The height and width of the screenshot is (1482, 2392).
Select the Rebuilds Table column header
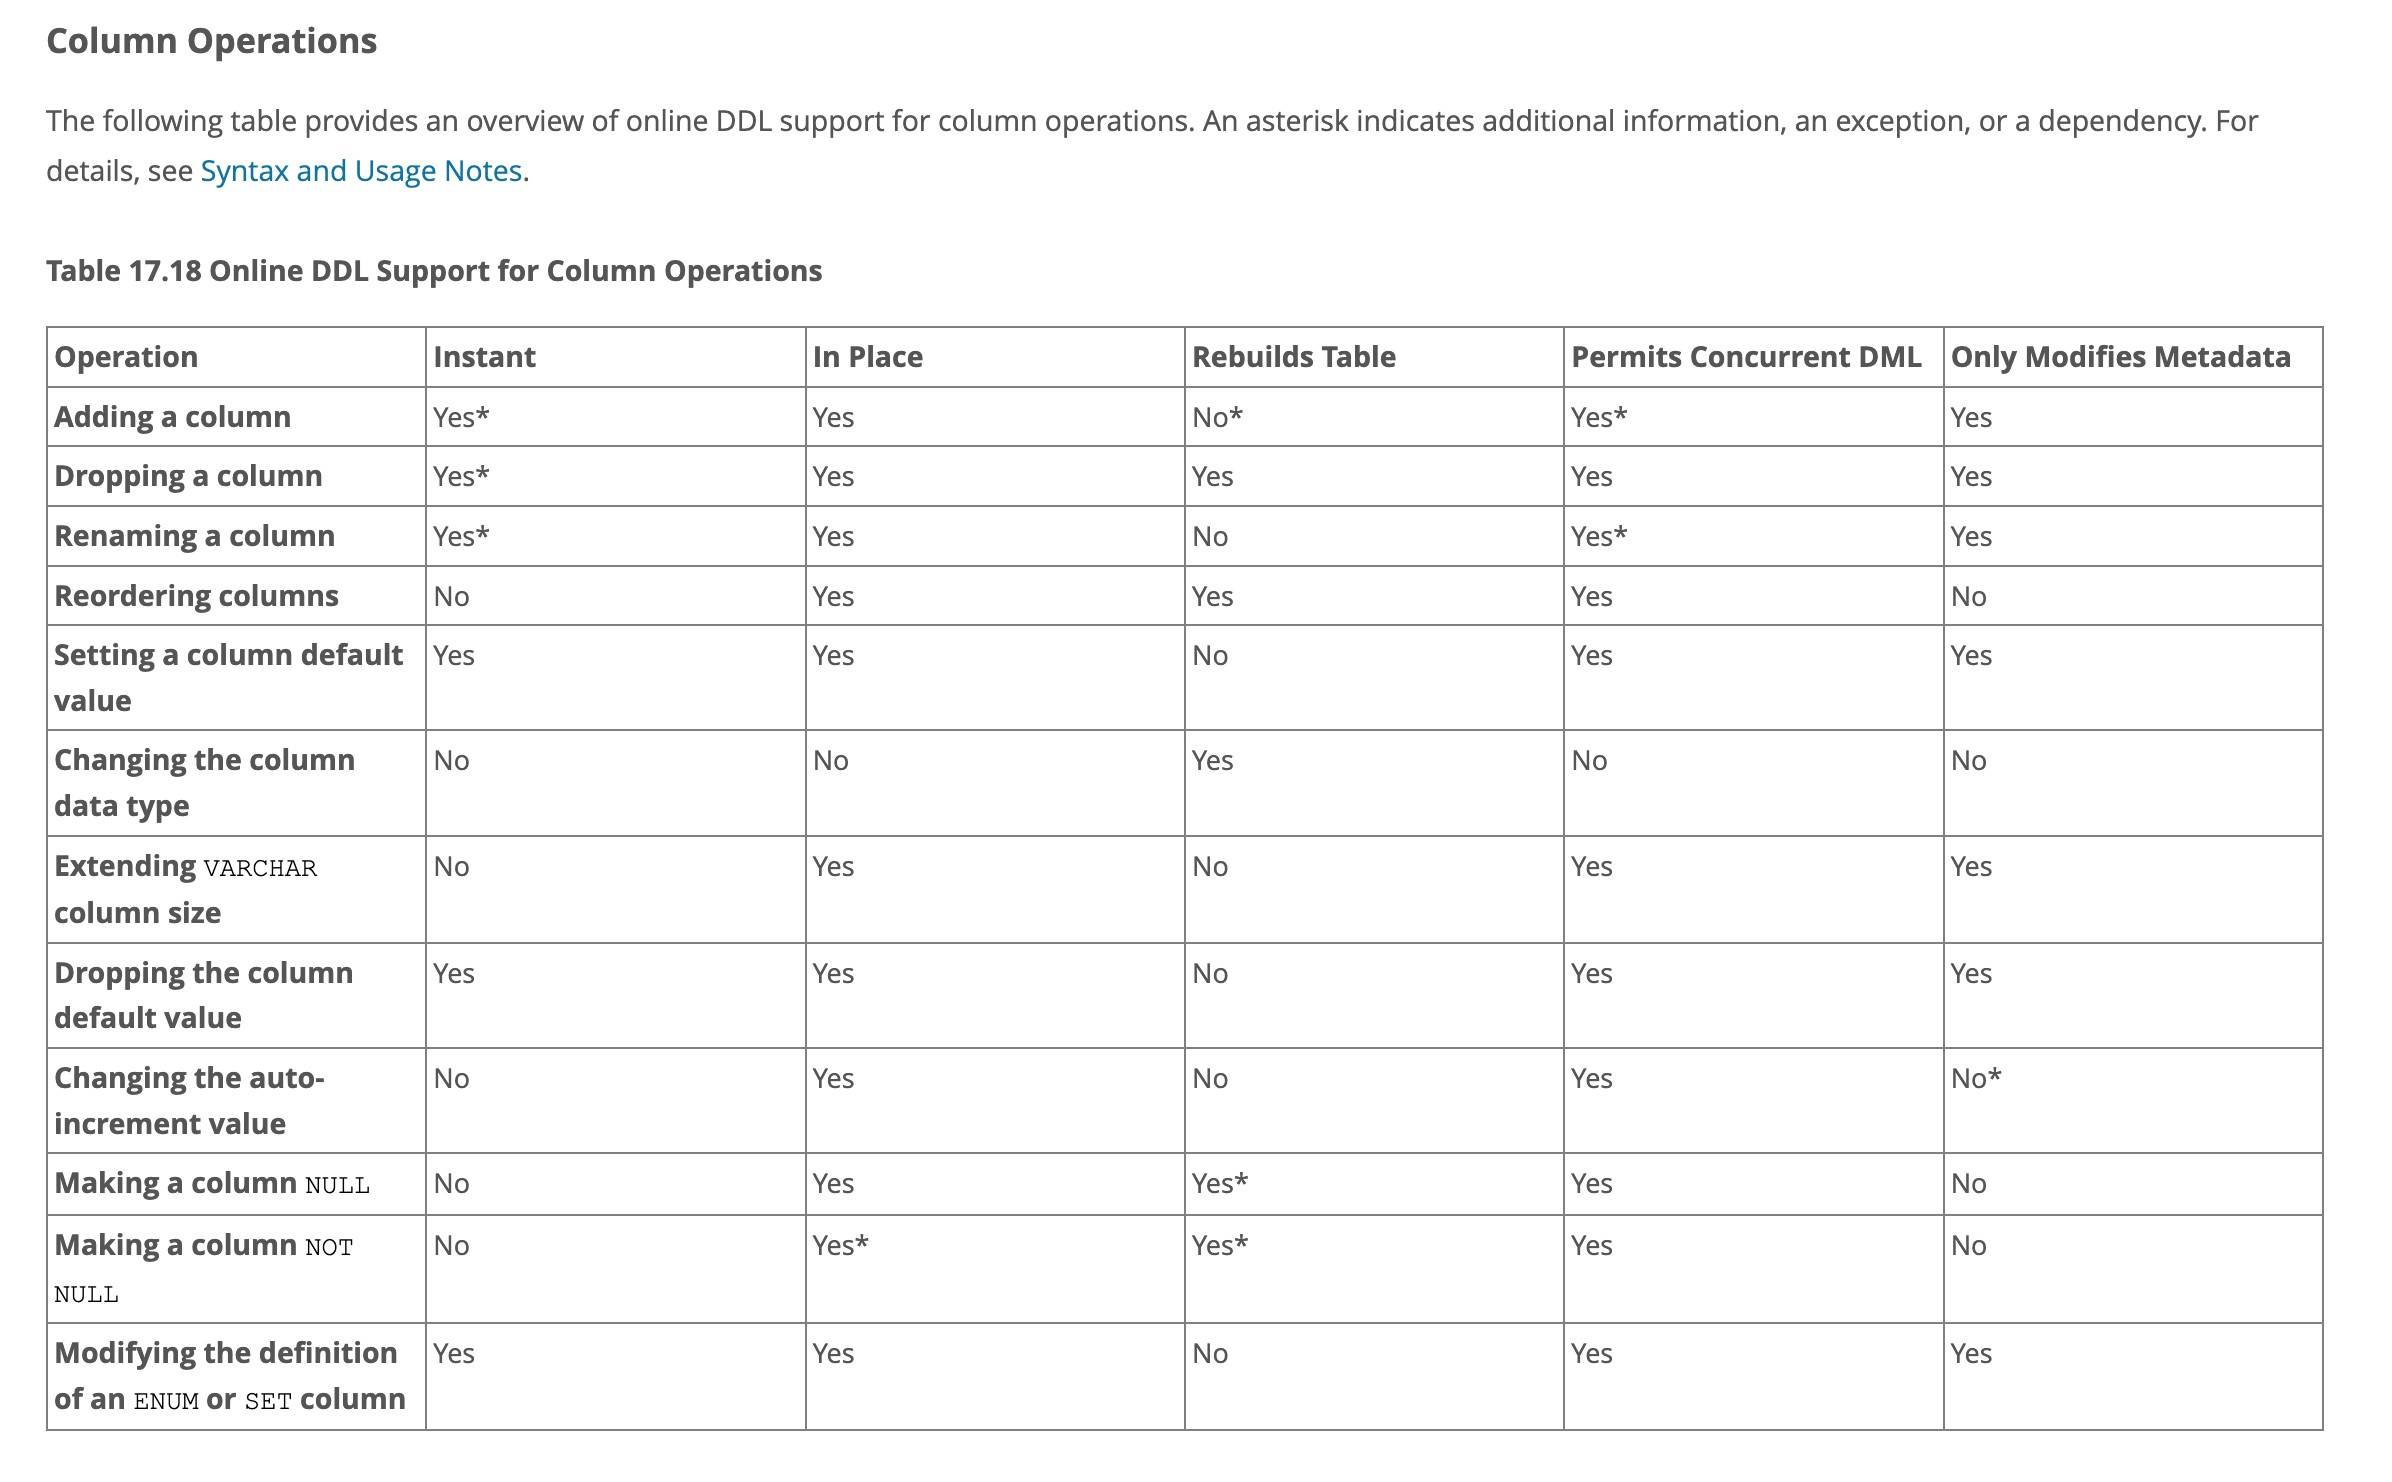(1293, 357)
